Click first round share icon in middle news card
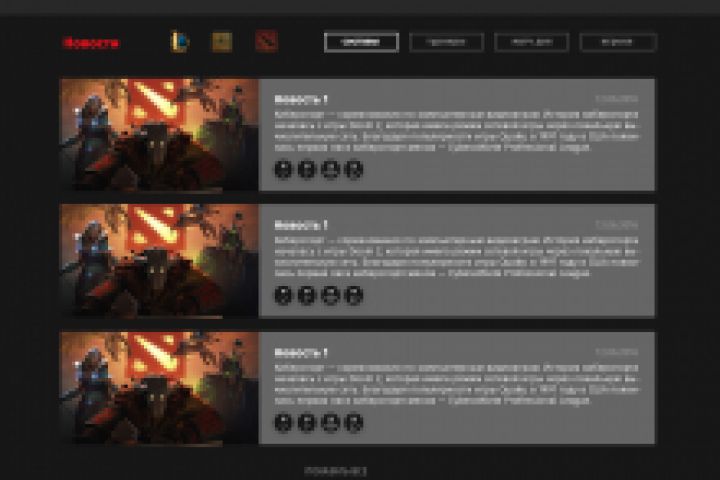The width and height of the screenshot is (720, 480). 283,295
